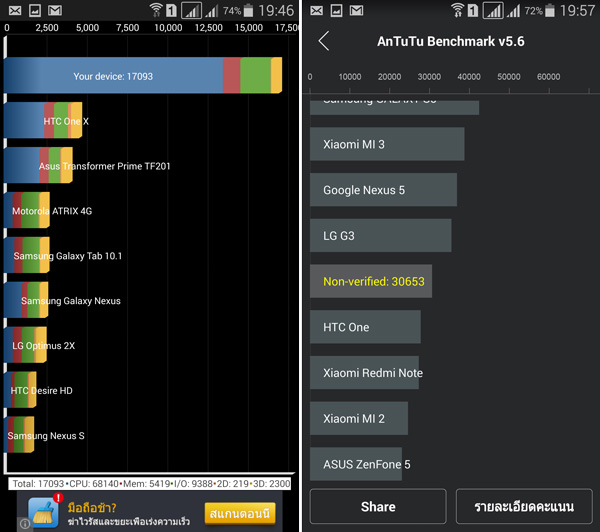
Task: Tap the 72% battery percentage text
Action: 534,11
